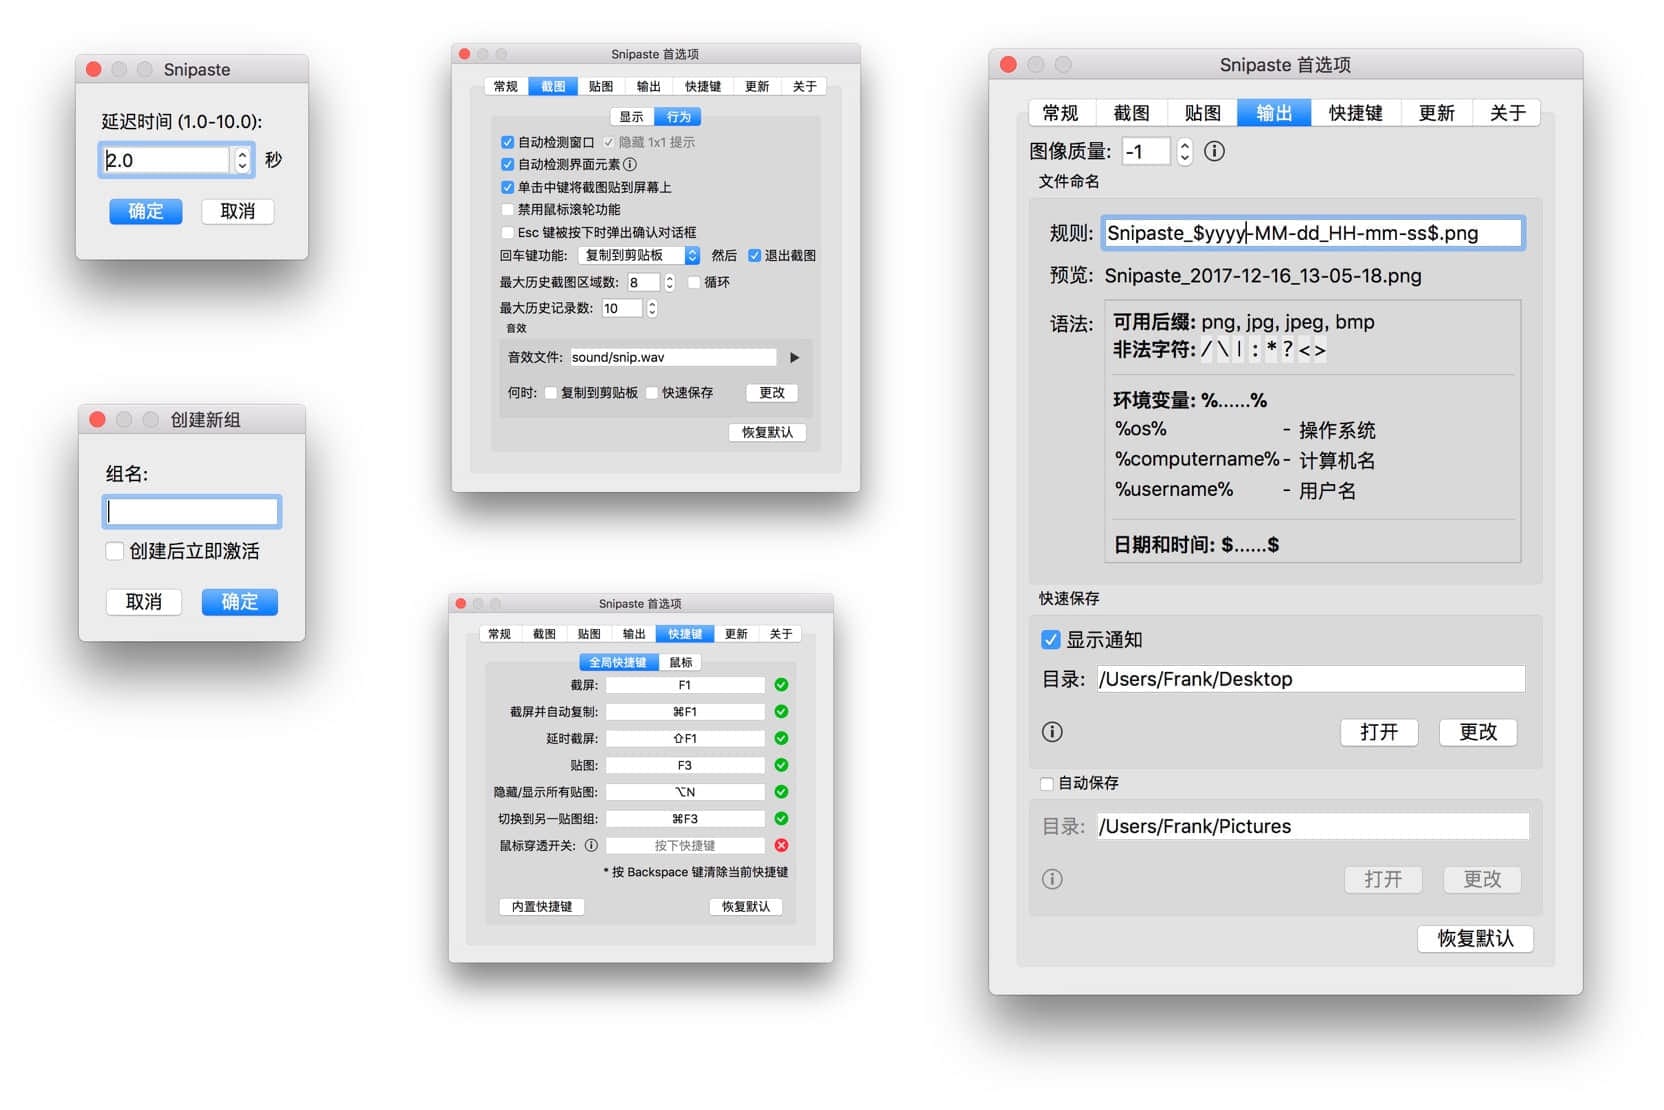1664x1110 pixels.
Task: Click 更改 for sound effect file
Action: coord(772,393)
